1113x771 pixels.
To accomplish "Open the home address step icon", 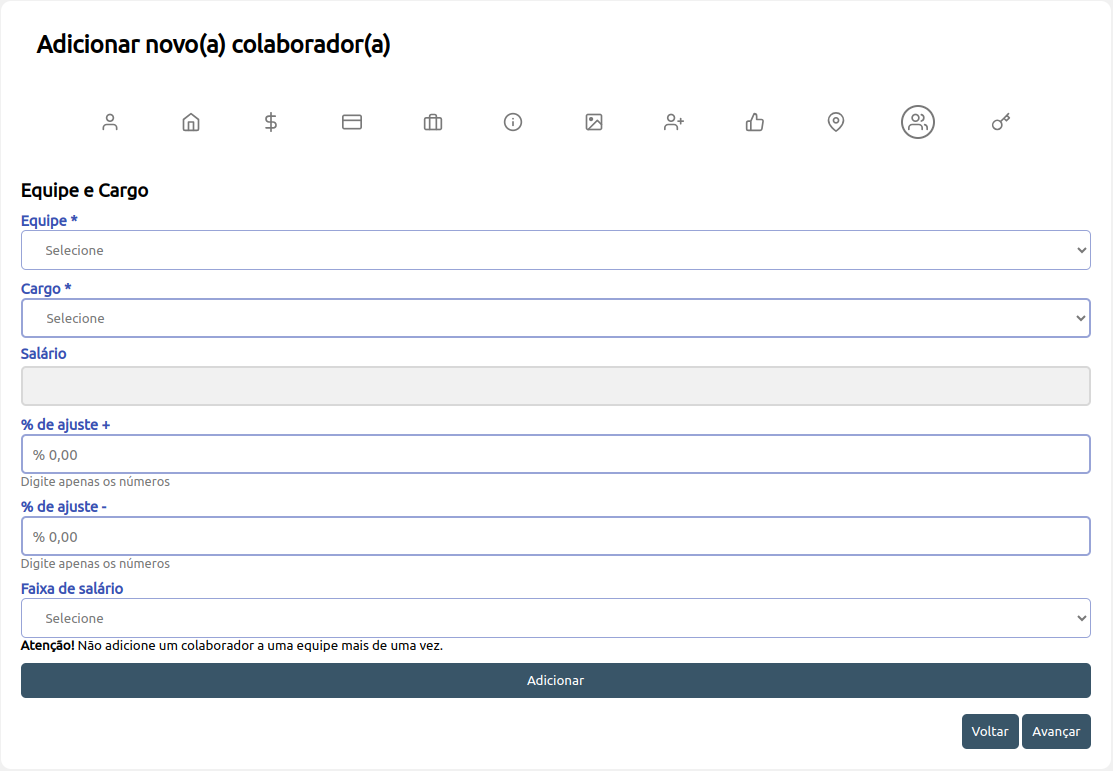I will click(191, 122).
